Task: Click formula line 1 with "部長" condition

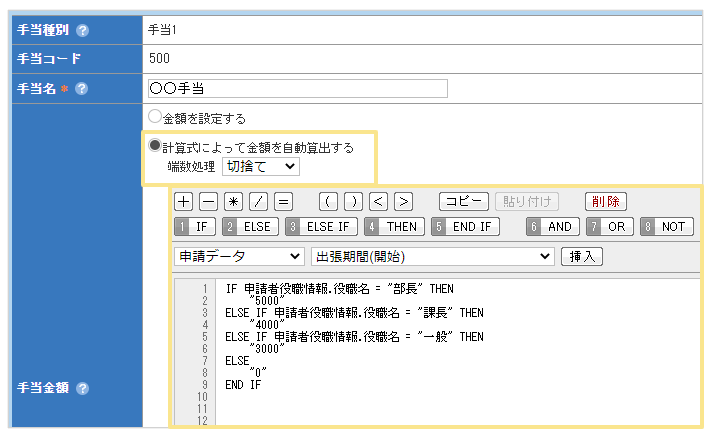Action: (340, 289)
